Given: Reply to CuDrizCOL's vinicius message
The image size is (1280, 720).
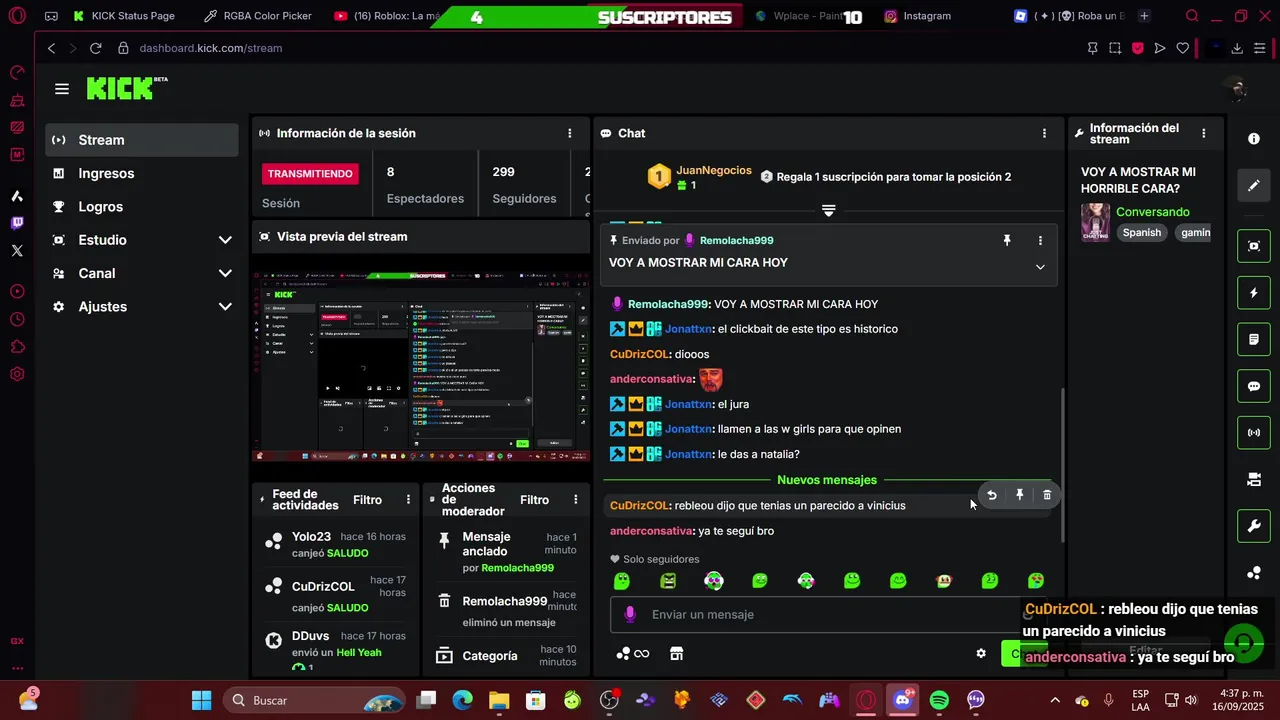Looking at the screenshot, I should [992, 495].
